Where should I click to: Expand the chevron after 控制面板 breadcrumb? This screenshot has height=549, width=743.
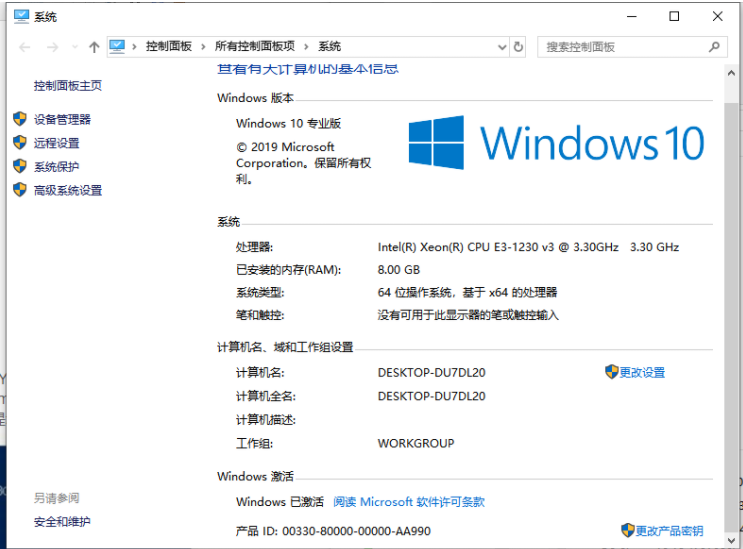[x=203, y=47]
